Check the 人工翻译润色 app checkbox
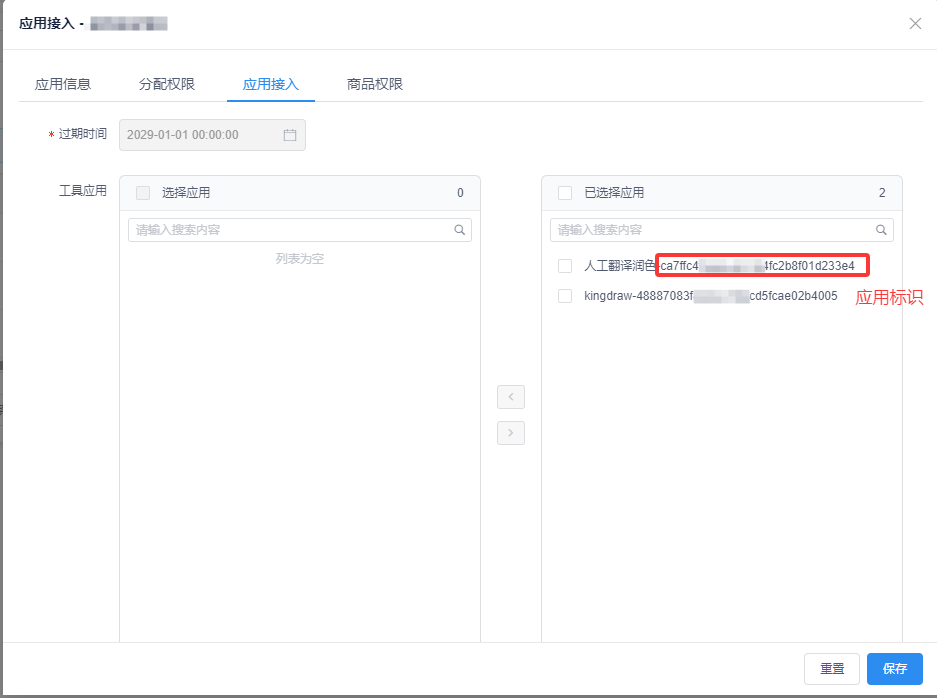Viewport: 937px width, 698px height. (x=565, y=266)
